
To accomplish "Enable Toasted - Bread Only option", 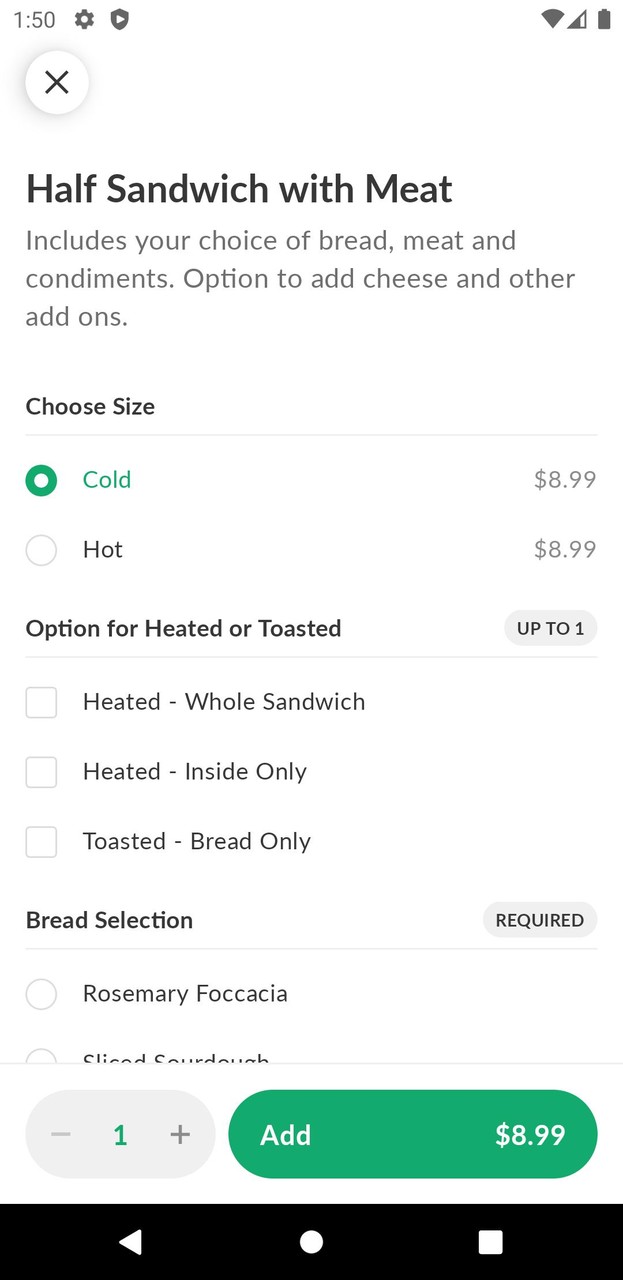I will (x=41, y=842).
